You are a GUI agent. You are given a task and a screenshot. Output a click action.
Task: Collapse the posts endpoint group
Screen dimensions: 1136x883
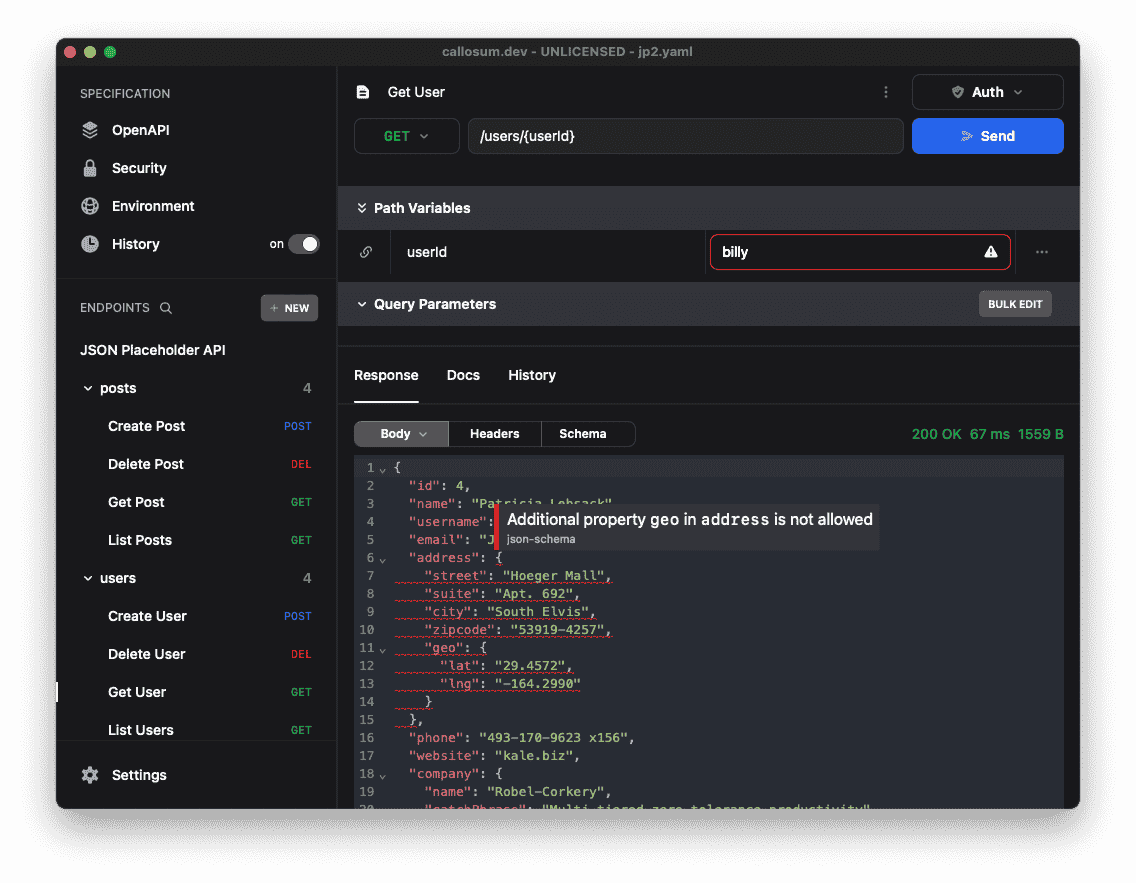pyautogui.click(x=88, y=388)
